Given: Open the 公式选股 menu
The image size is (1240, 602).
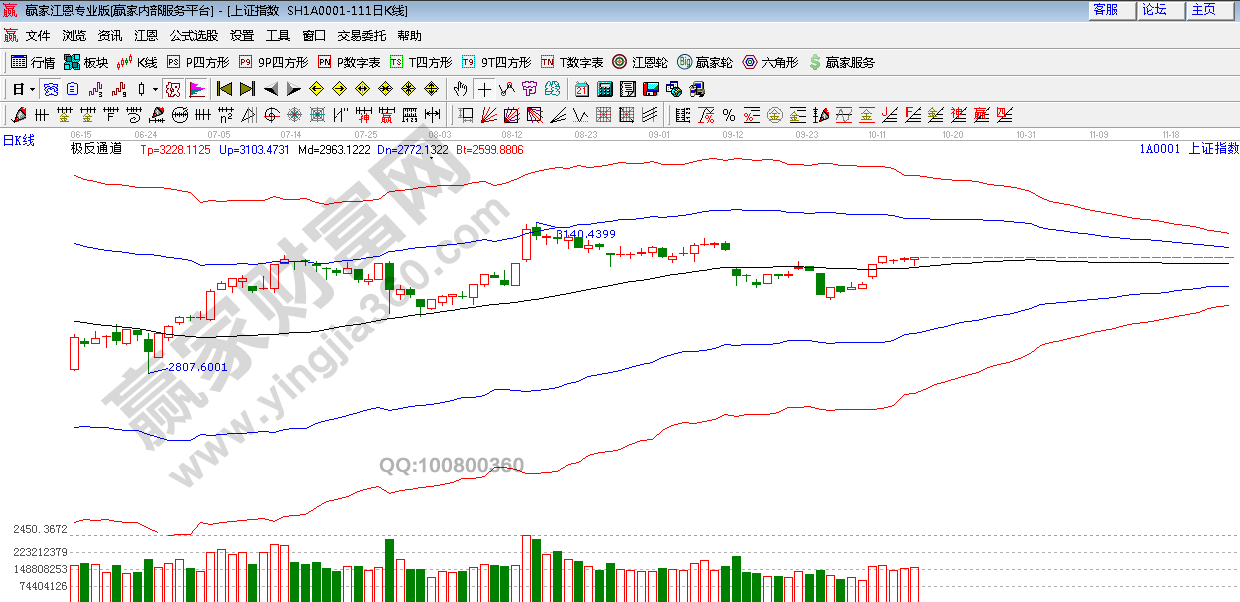Looking at the screenshot, I should click(x=193, y=35).
